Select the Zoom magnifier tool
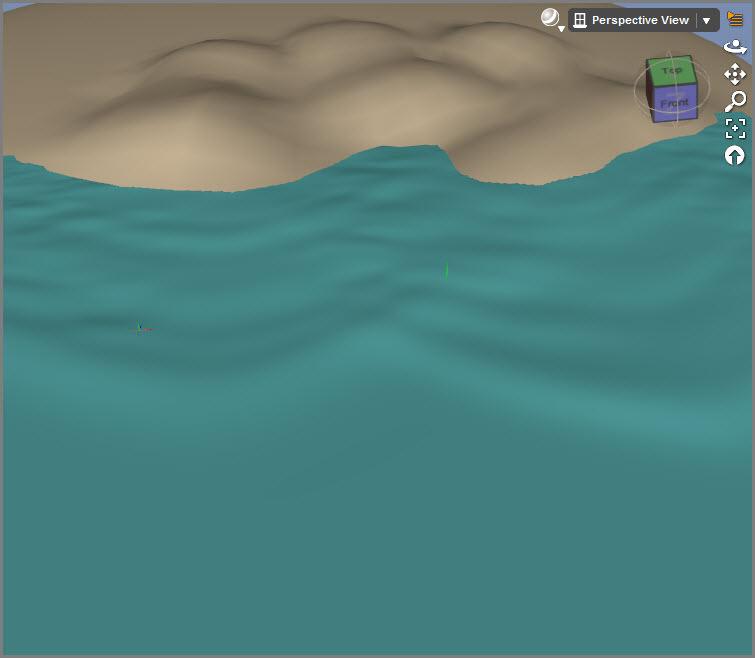 click(735, 101)
